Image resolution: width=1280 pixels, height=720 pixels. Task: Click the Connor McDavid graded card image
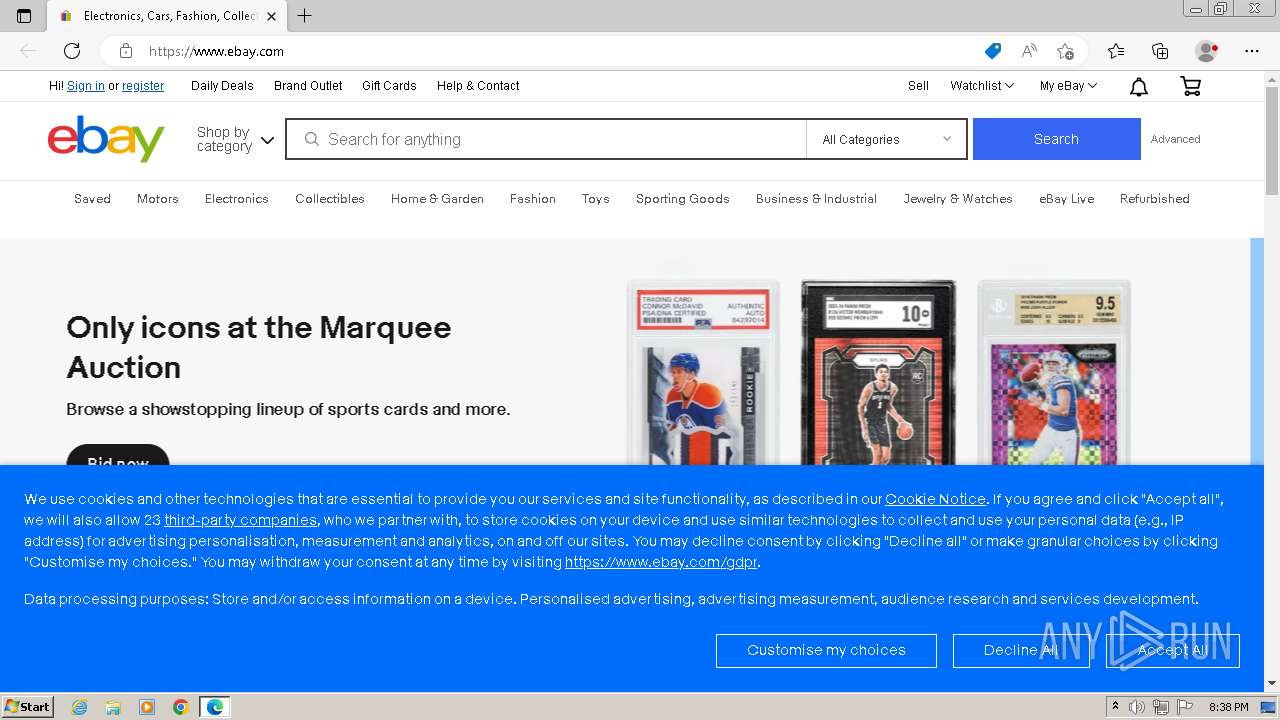pyautogui.click(x=703, y=375)
